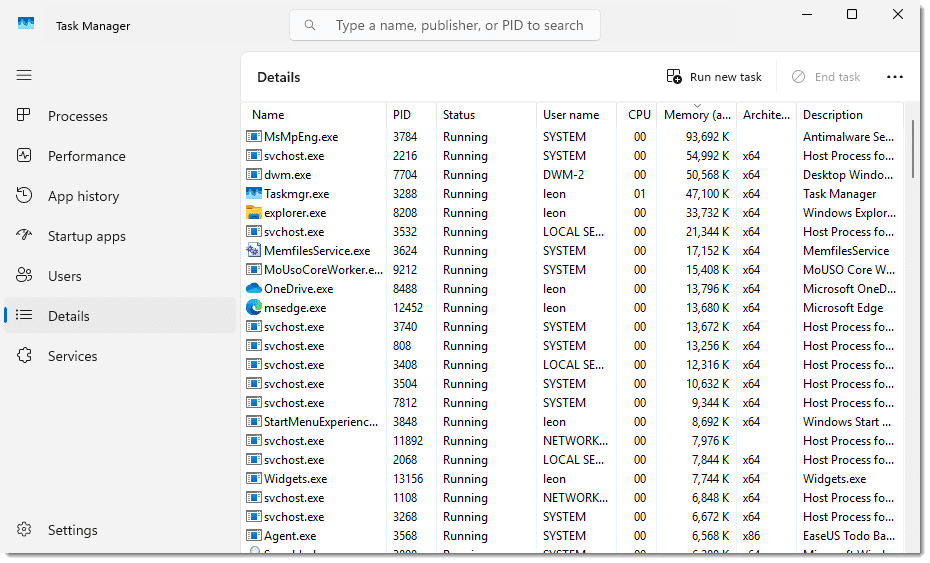Click the Processes sidebar icon
The image size is (930, 563).
click(x=24, y=115)
